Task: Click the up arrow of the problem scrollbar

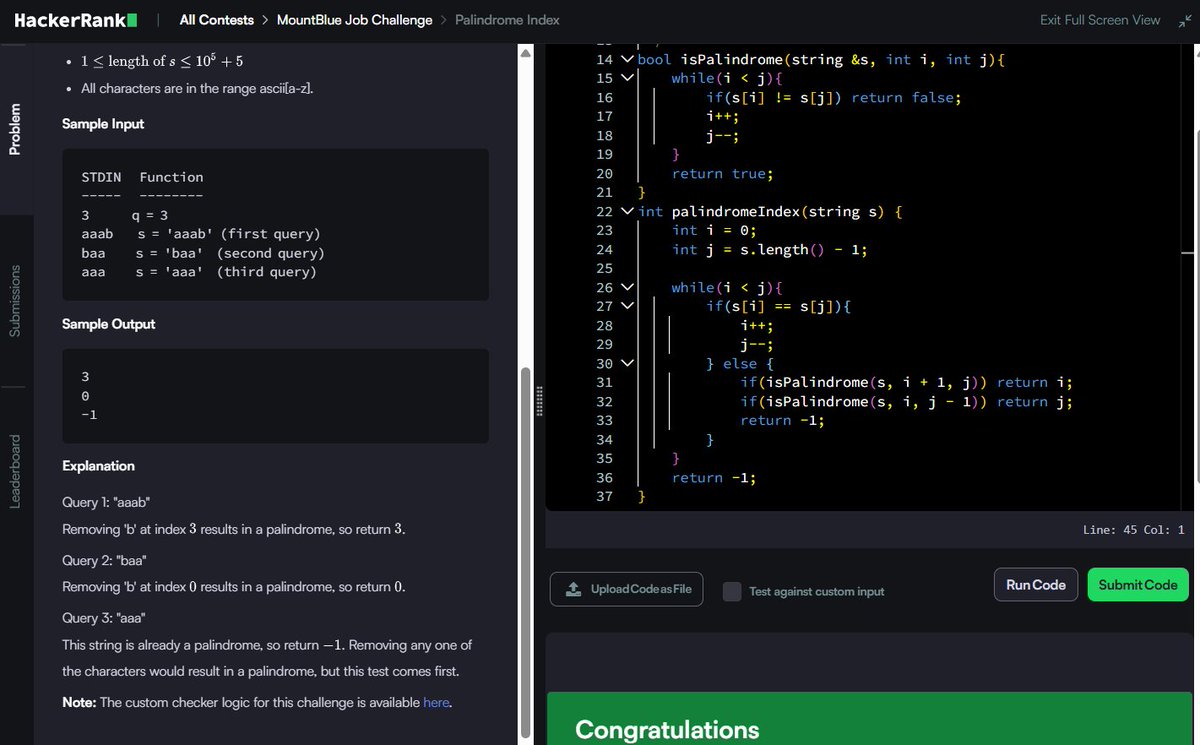Action: tap(526, 53)
